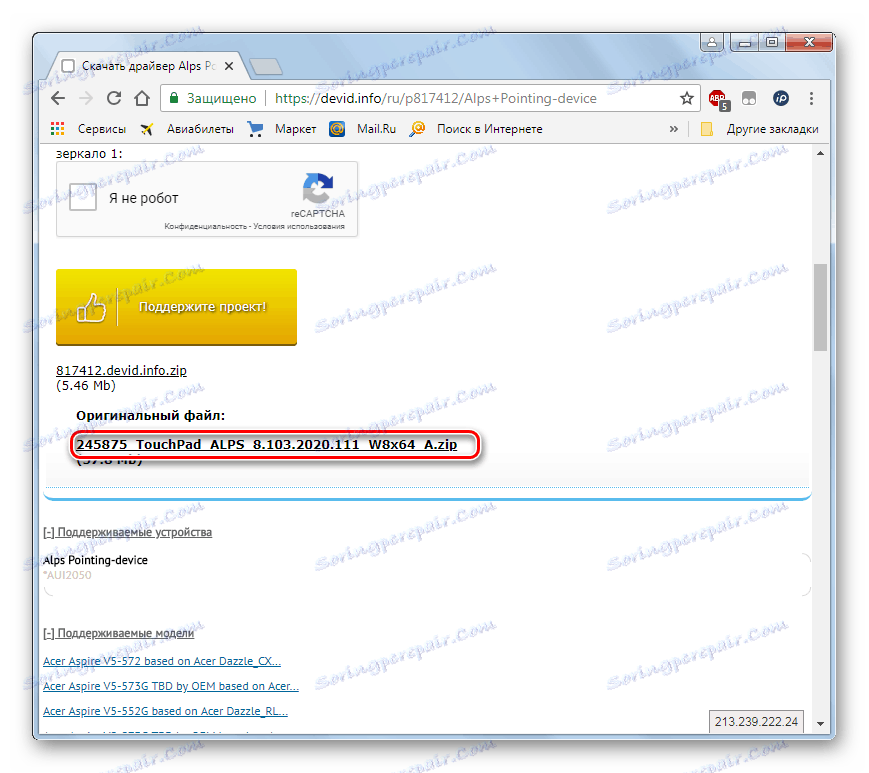Open a new browser tab
This screenshot has height=773, width=869.
[267, 66]
